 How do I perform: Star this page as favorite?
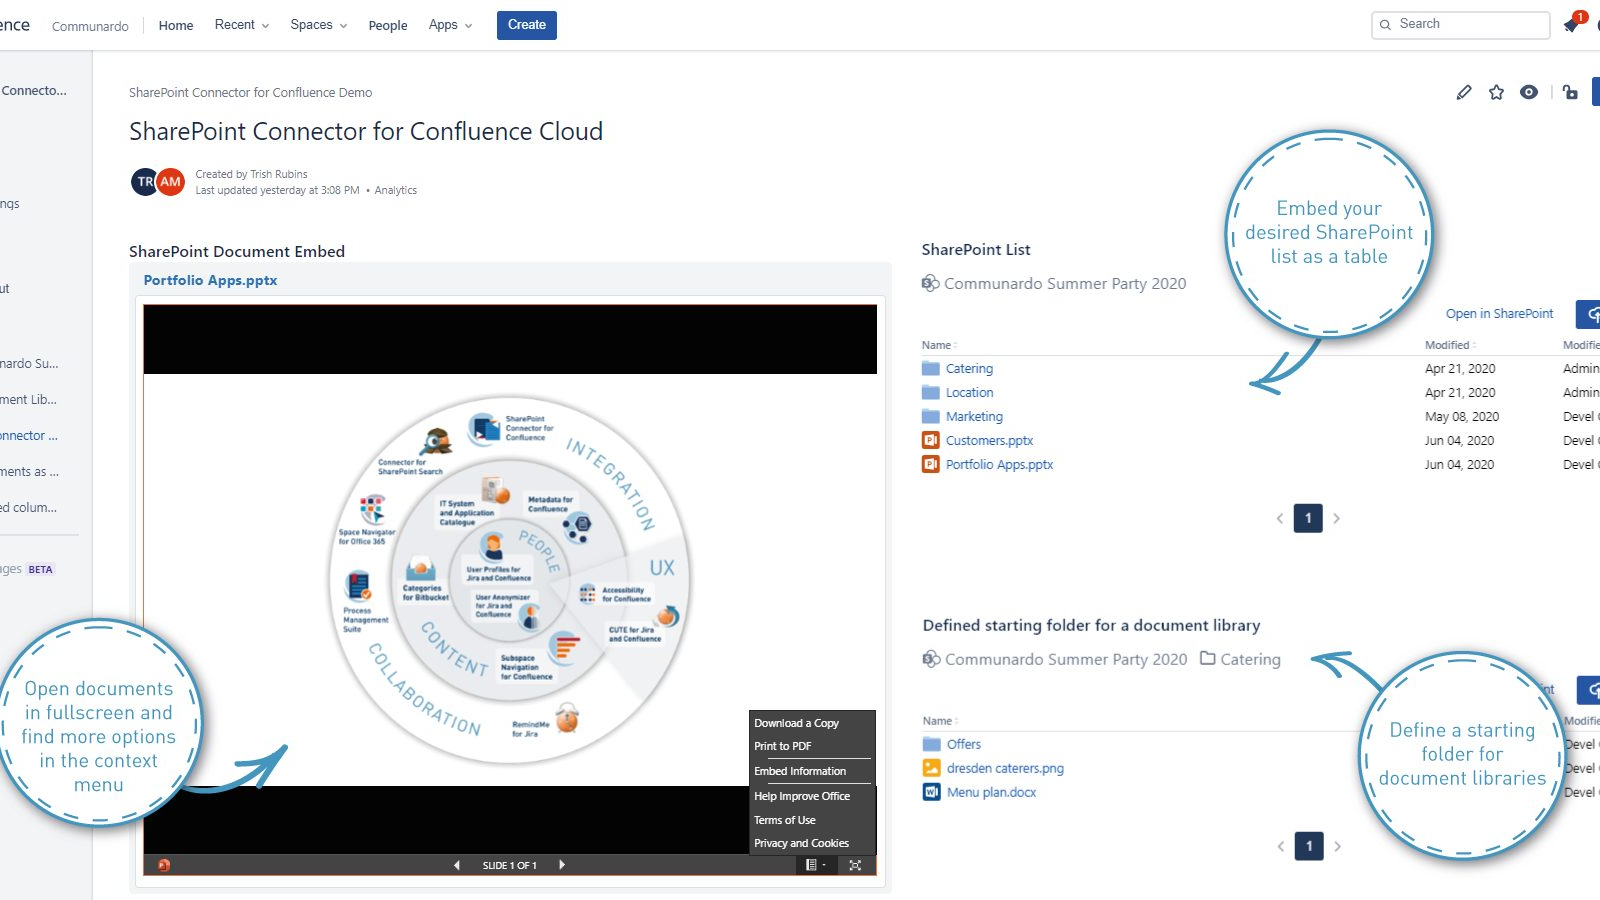[x=1496, y=92]
